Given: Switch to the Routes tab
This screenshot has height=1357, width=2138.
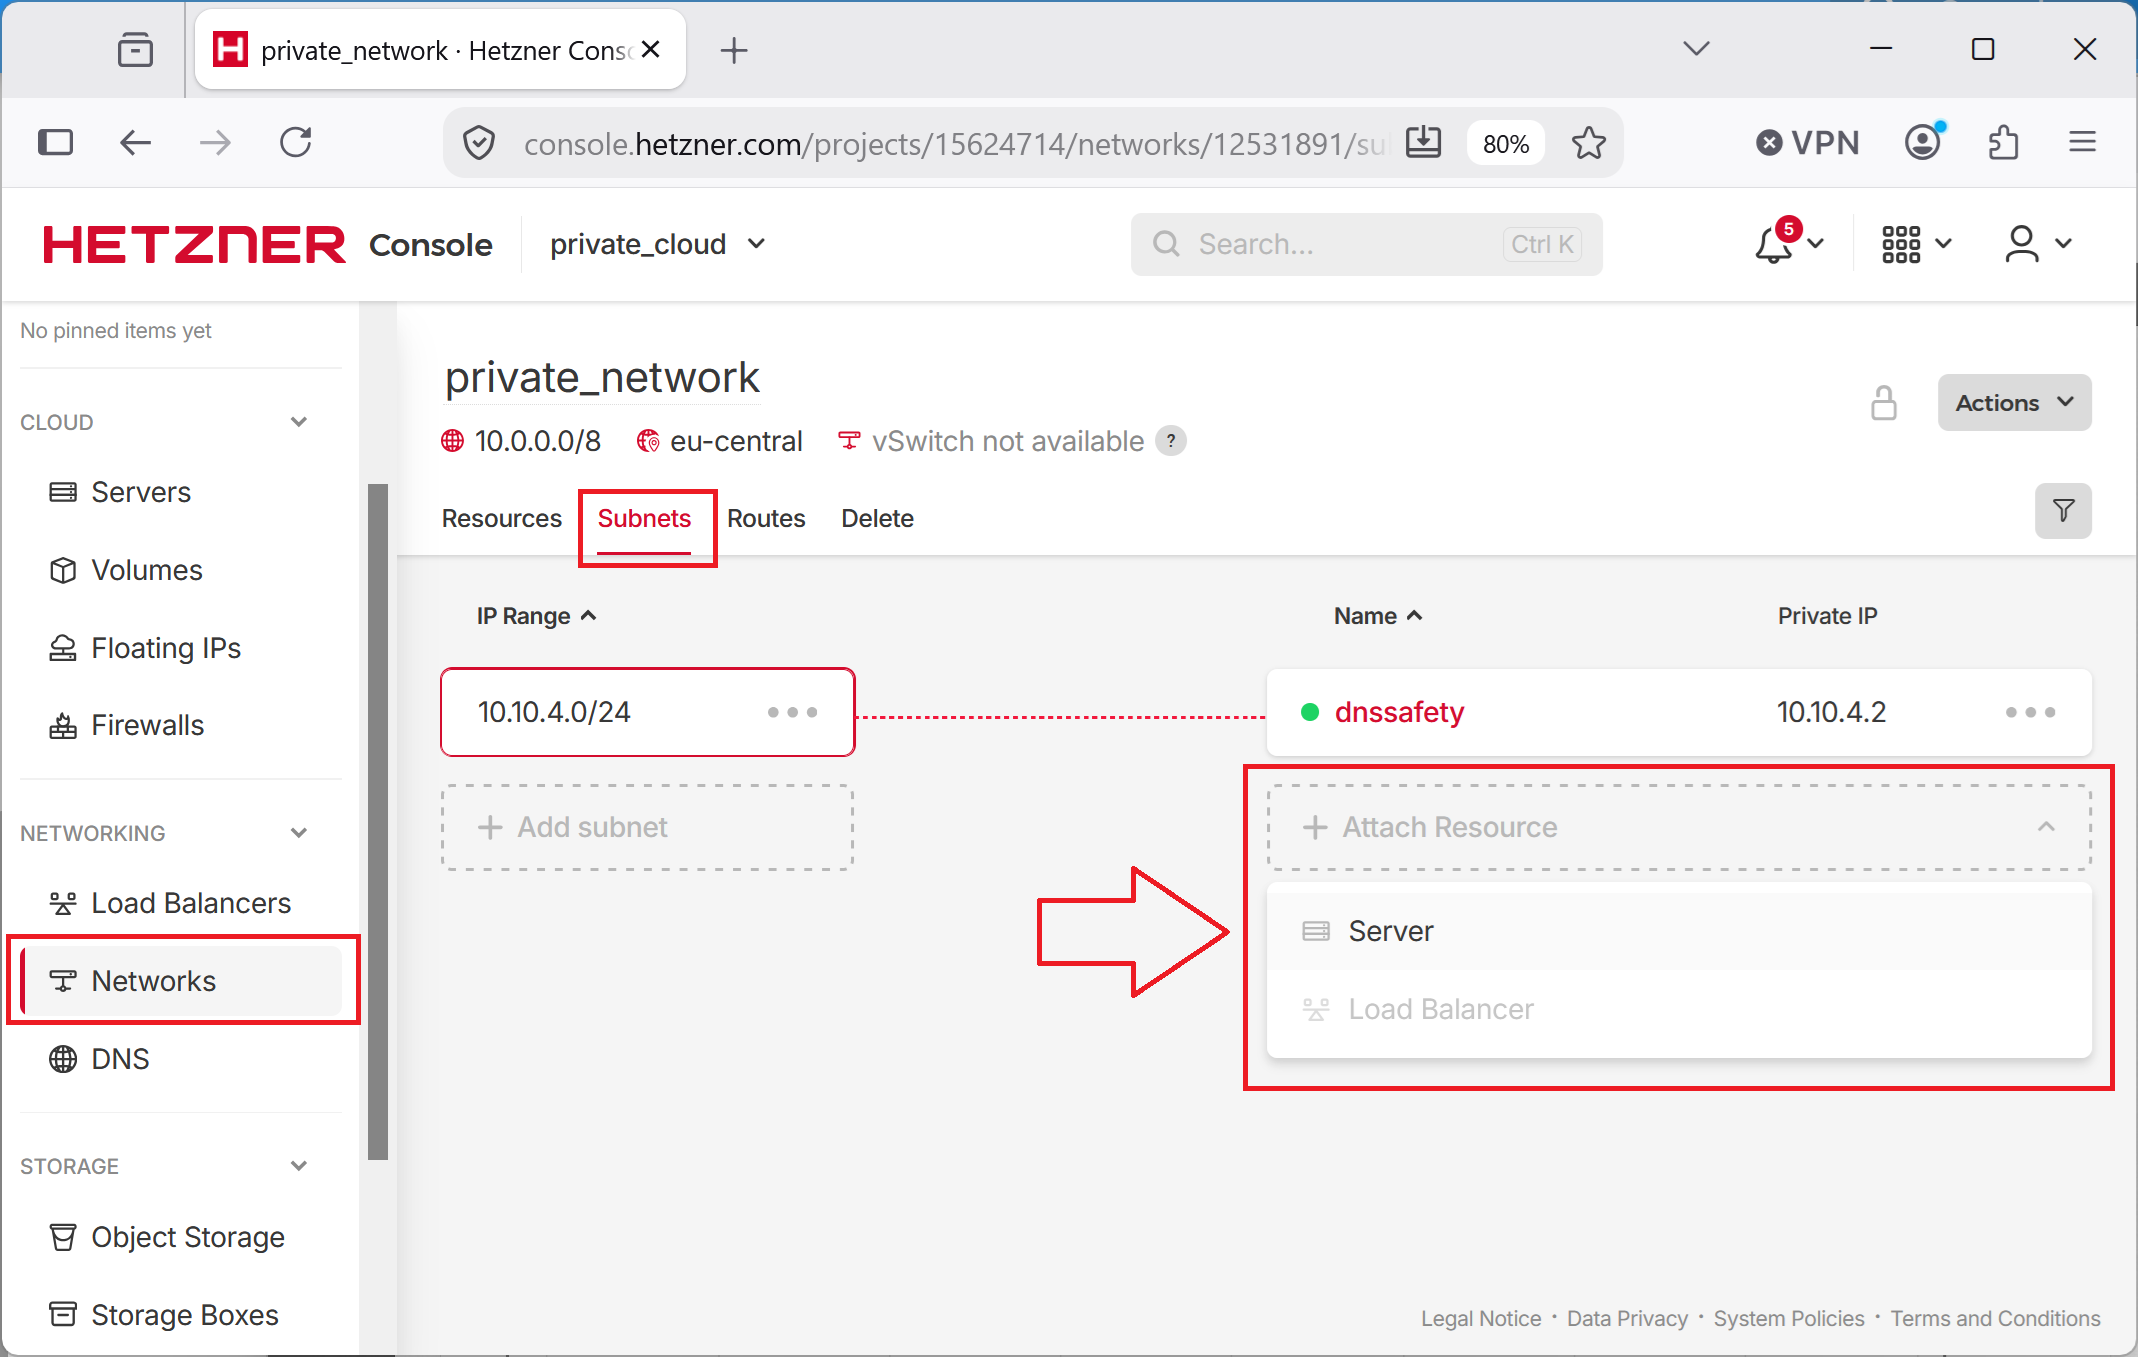Looking at the screenshot, I should click(766, 519).
